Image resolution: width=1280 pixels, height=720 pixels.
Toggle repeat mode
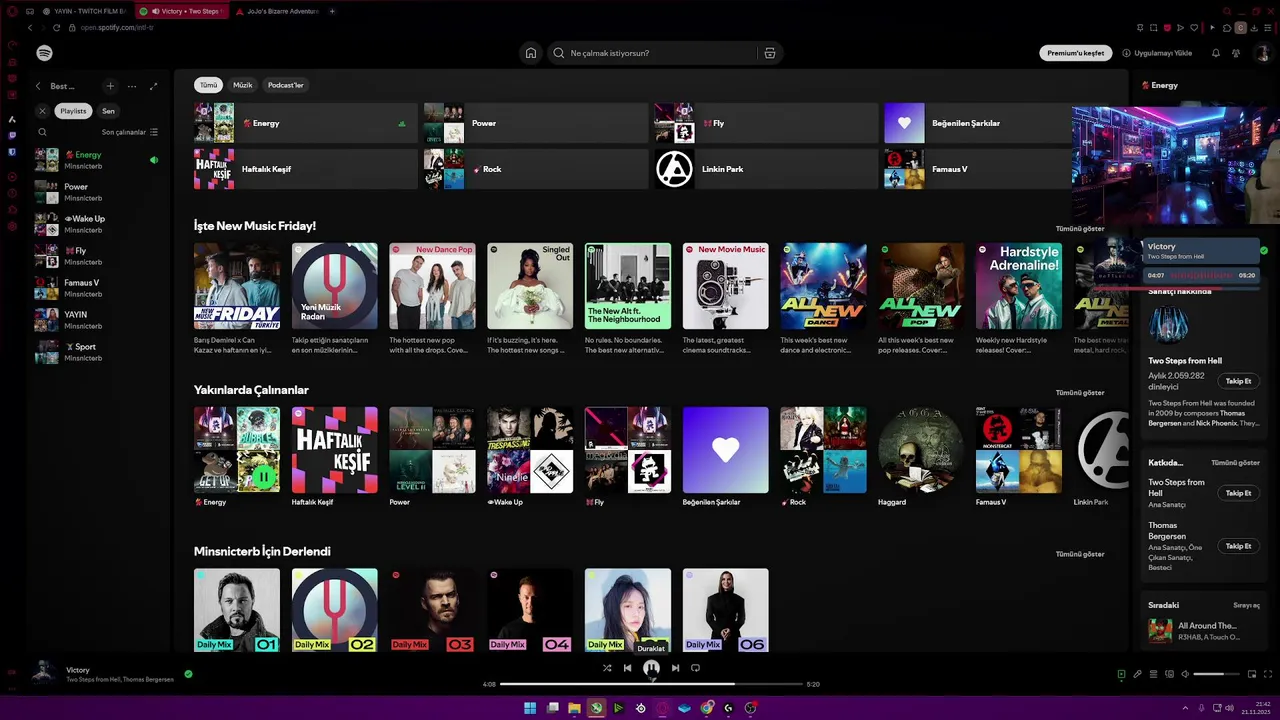click(695, 668)
